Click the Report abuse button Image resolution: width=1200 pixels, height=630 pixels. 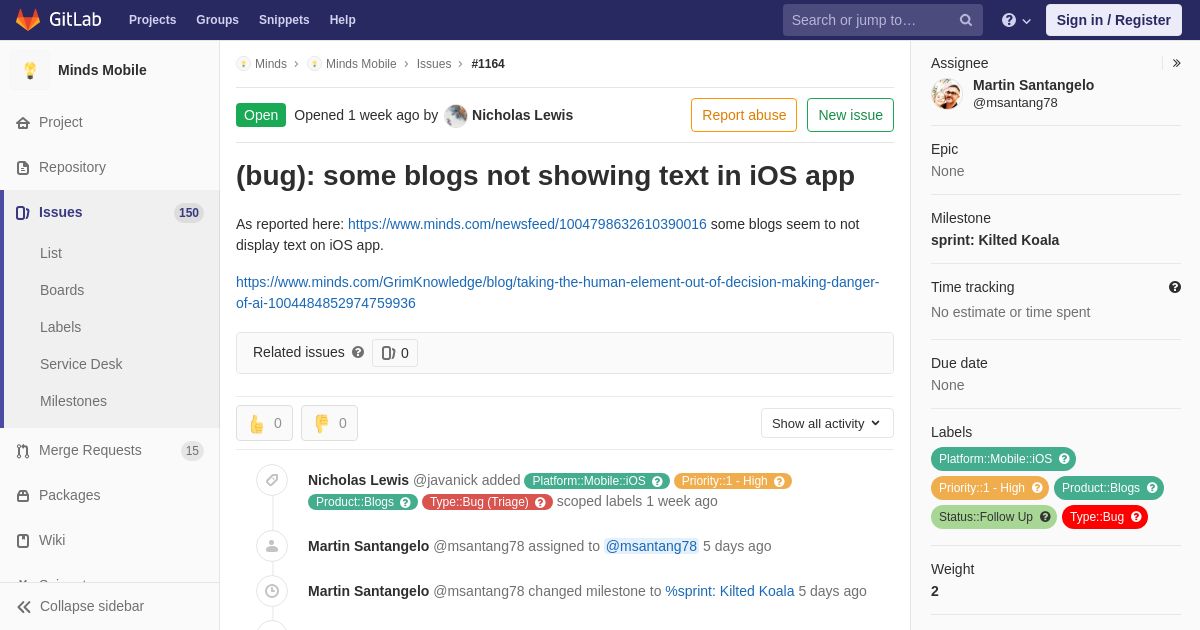[744, 115]
